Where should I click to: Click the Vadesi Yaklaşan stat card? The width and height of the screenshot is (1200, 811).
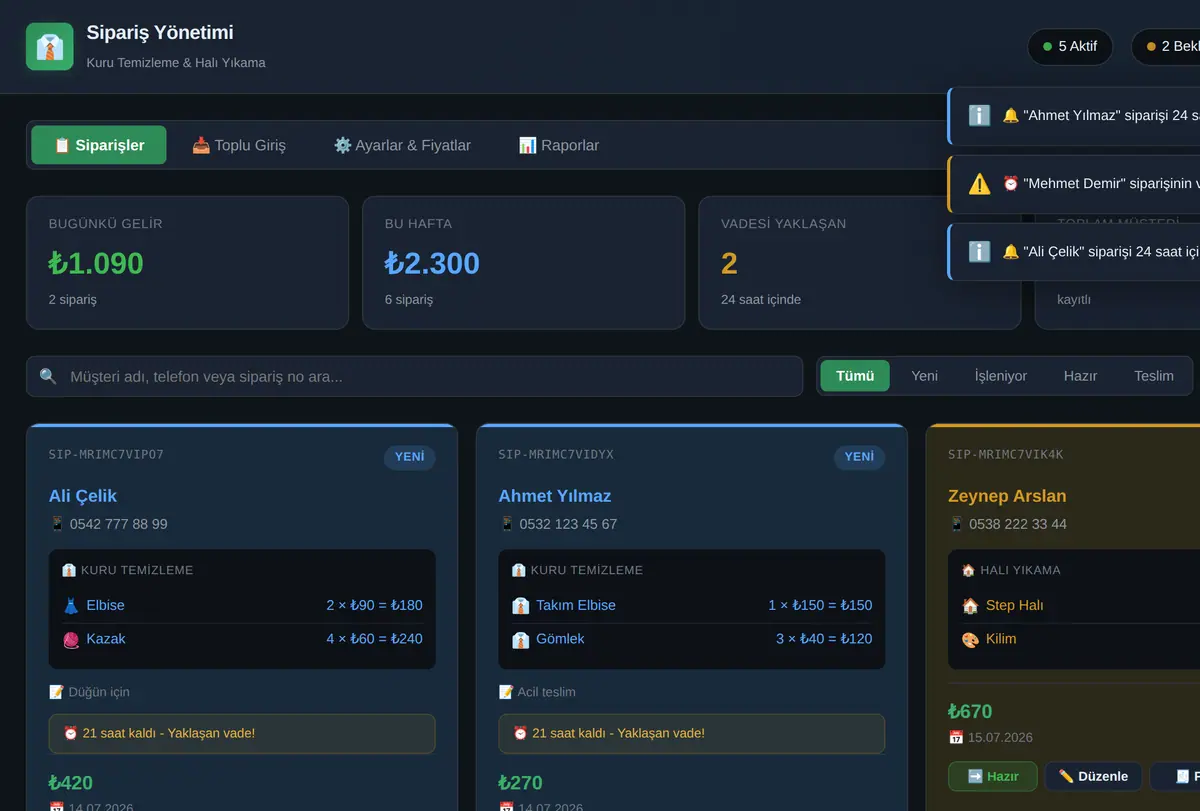[859, 263]
